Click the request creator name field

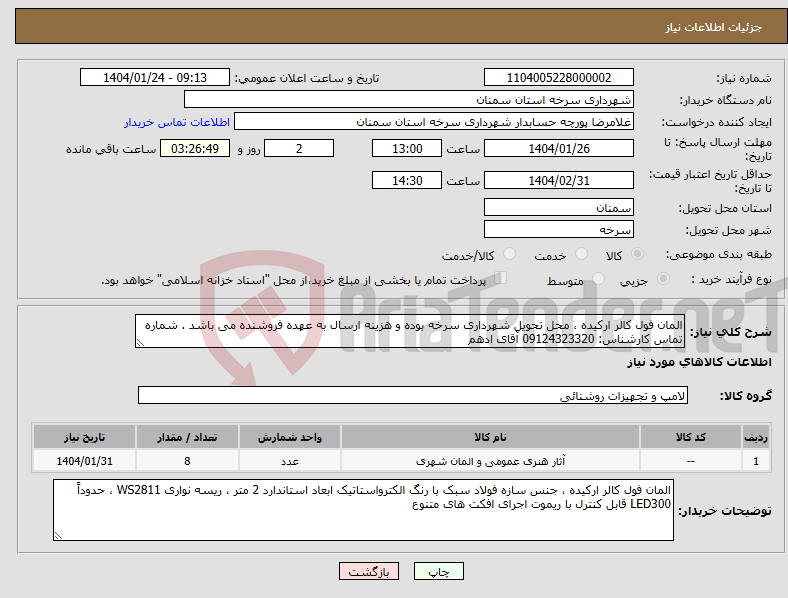point(434,122)
